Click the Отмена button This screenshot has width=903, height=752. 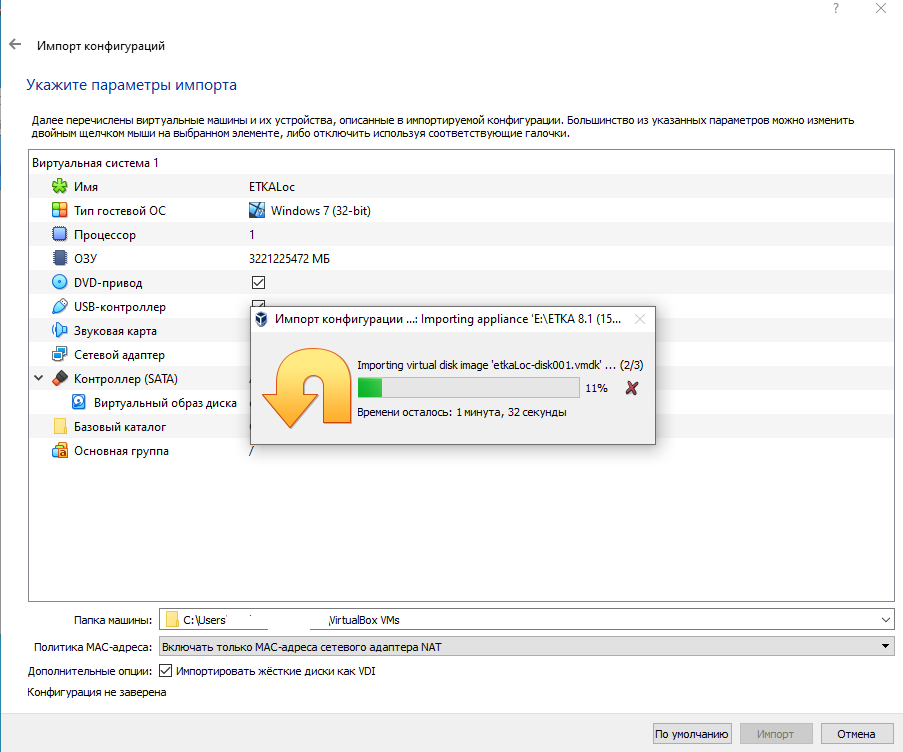click(x=856, y=734)
